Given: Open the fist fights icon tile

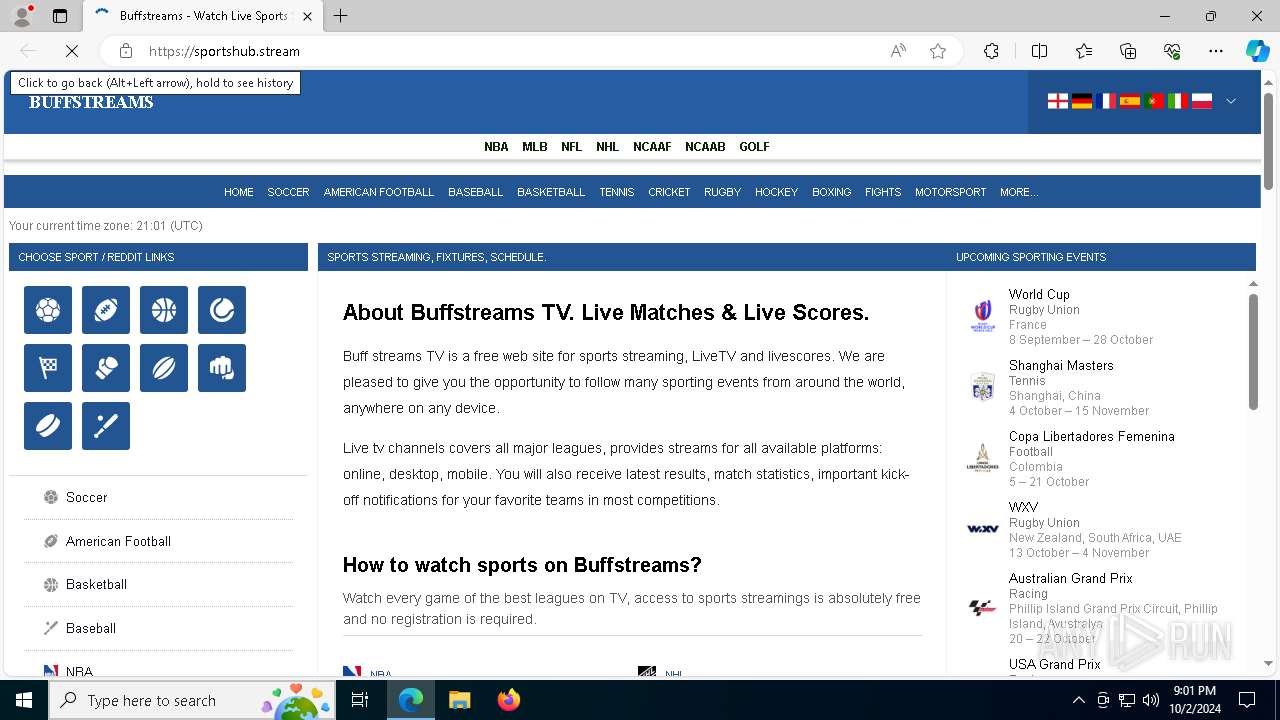Looking at the screenshot, I should (x=222, y=368).
